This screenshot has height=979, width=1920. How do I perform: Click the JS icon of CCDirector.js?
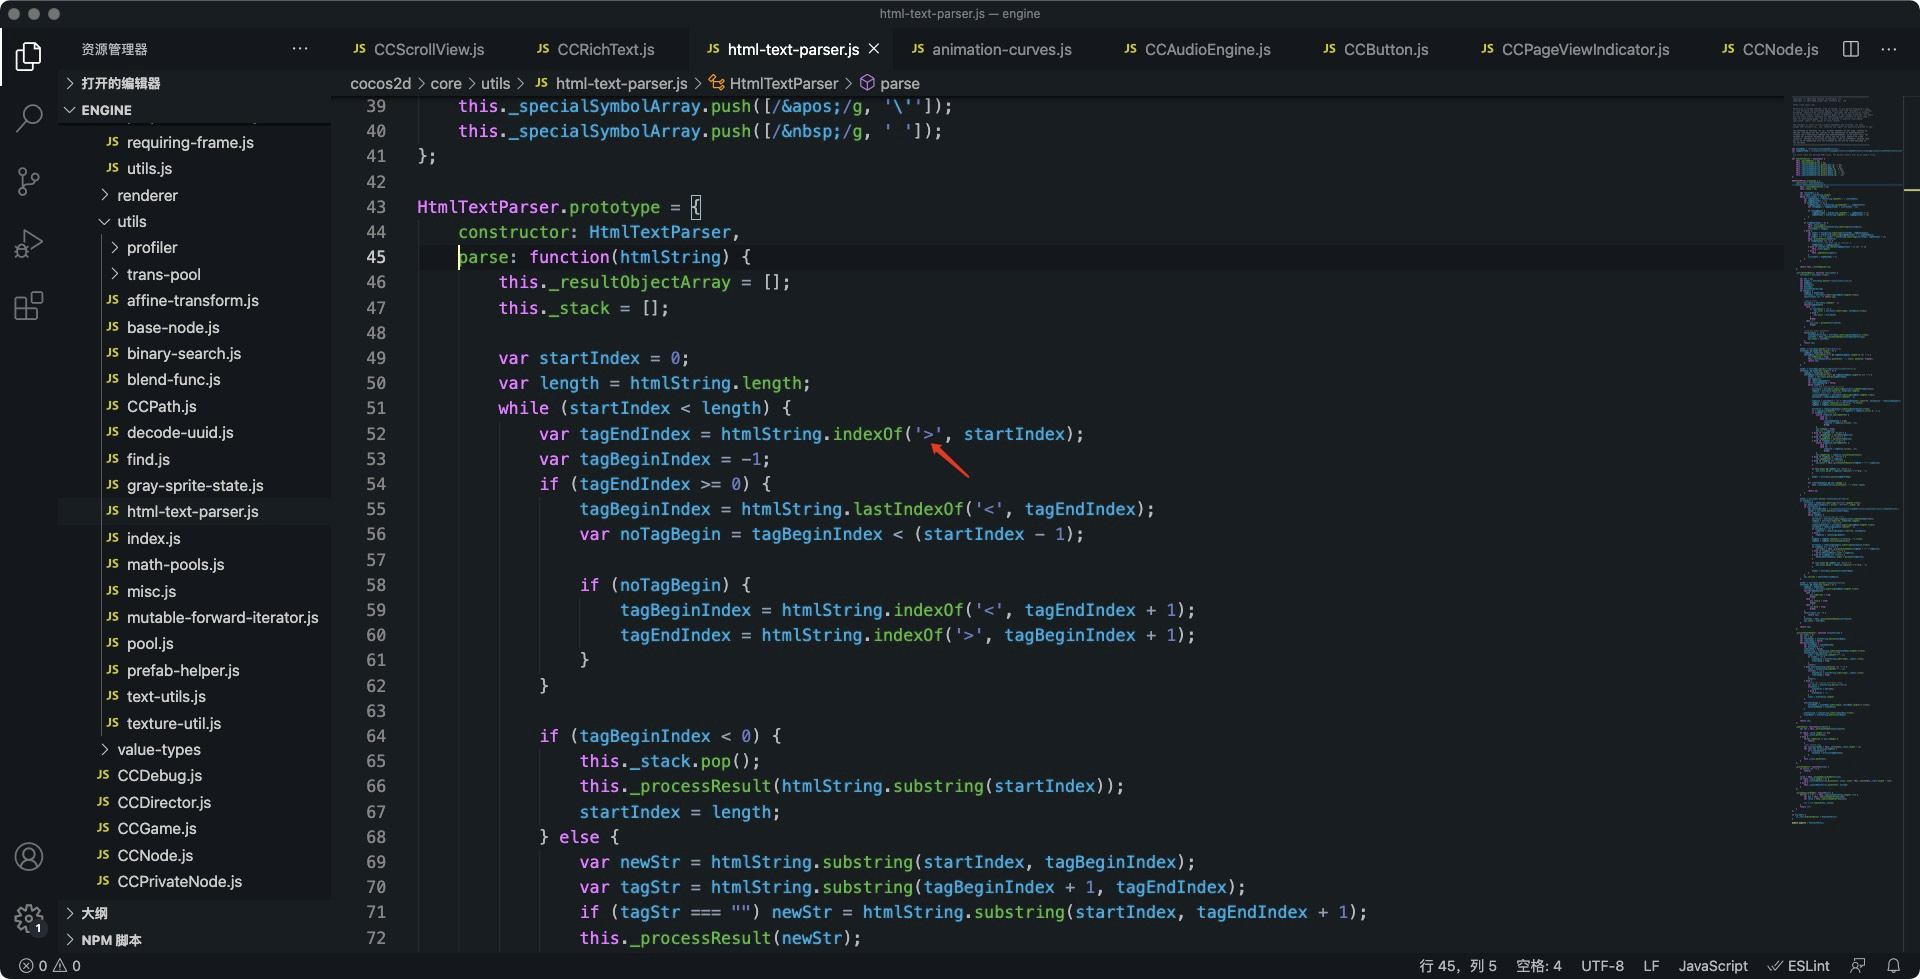pyautogui.click(x=103, y=802)
